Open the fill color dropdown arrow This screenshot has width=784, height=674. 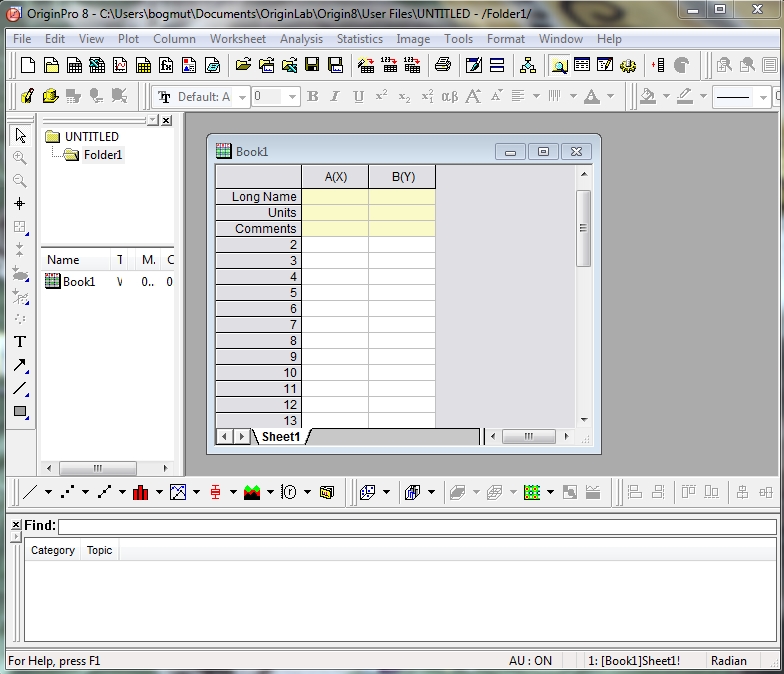click(666, 96)
